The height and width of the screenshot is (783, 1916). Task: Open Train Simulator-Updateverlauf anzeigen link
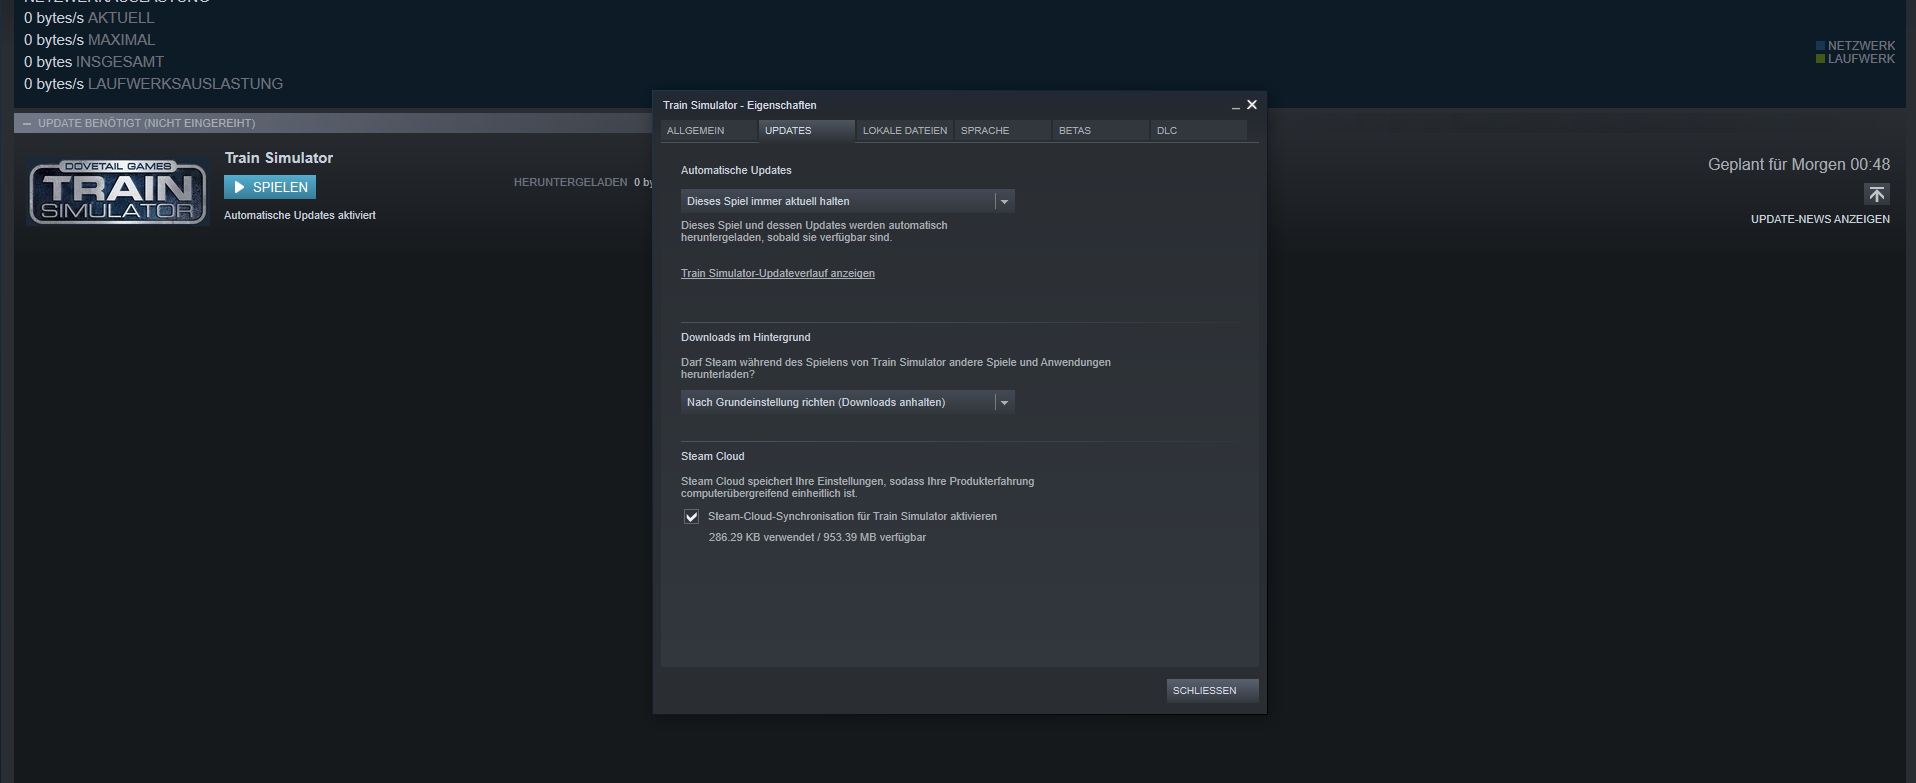click(x=778, y=273)
